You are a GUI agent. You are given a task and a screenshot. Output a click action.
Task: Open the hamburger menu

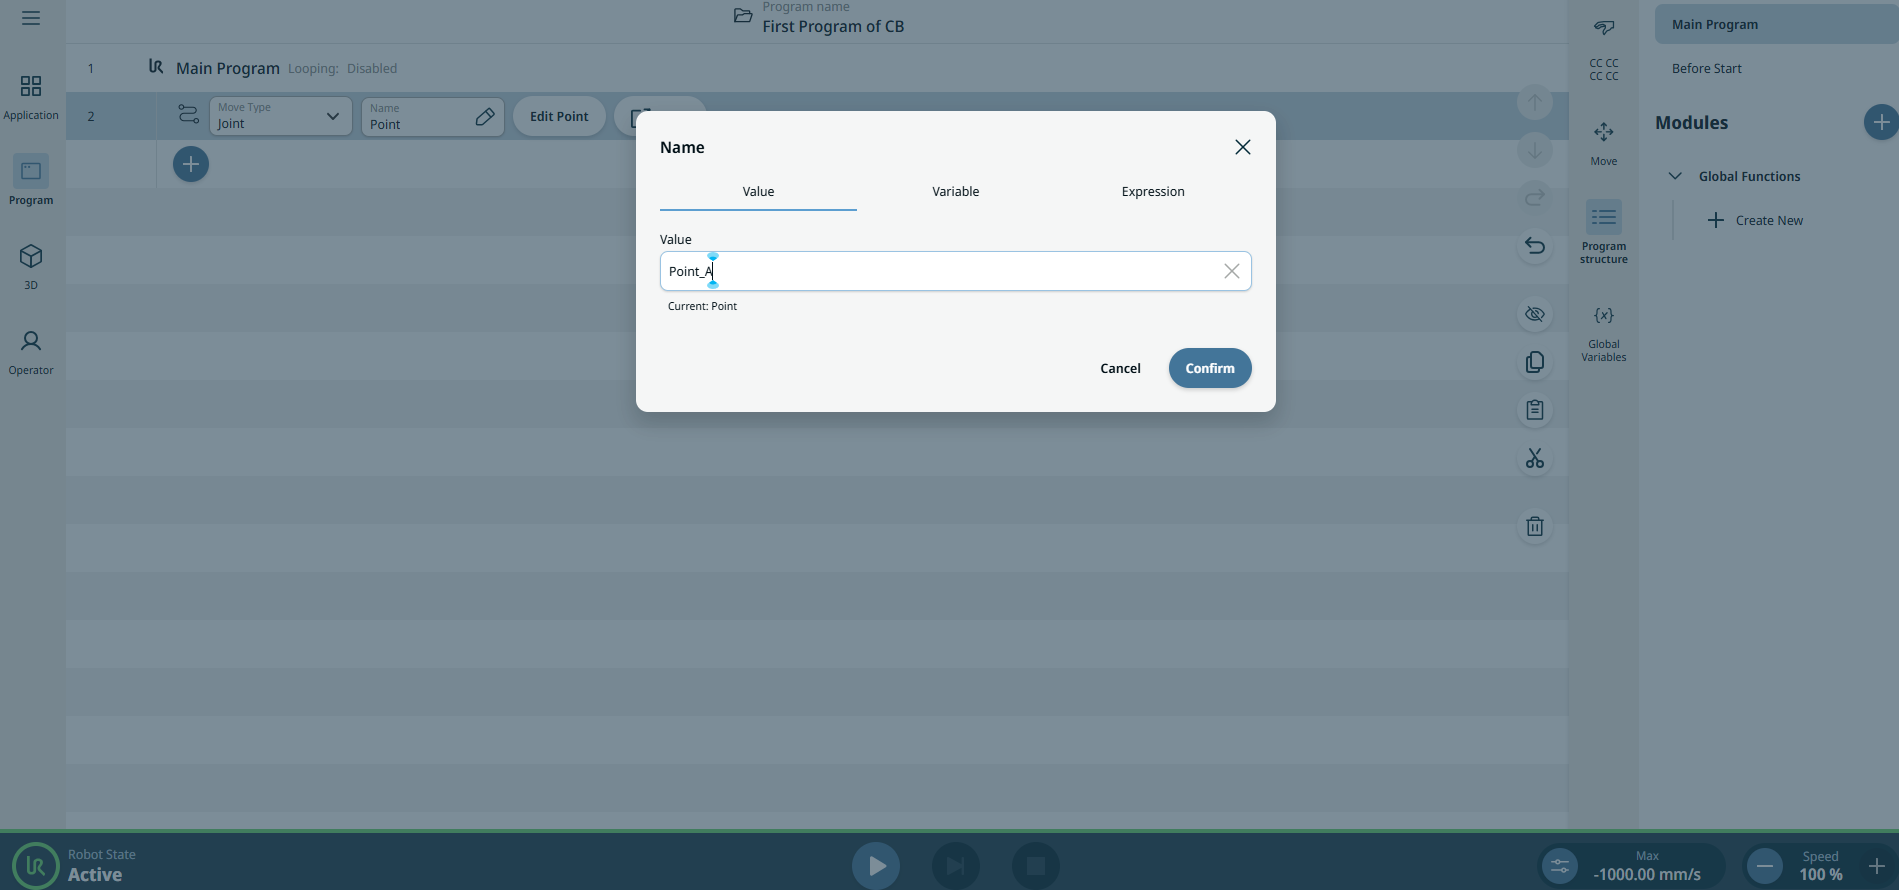click(31, 18)
